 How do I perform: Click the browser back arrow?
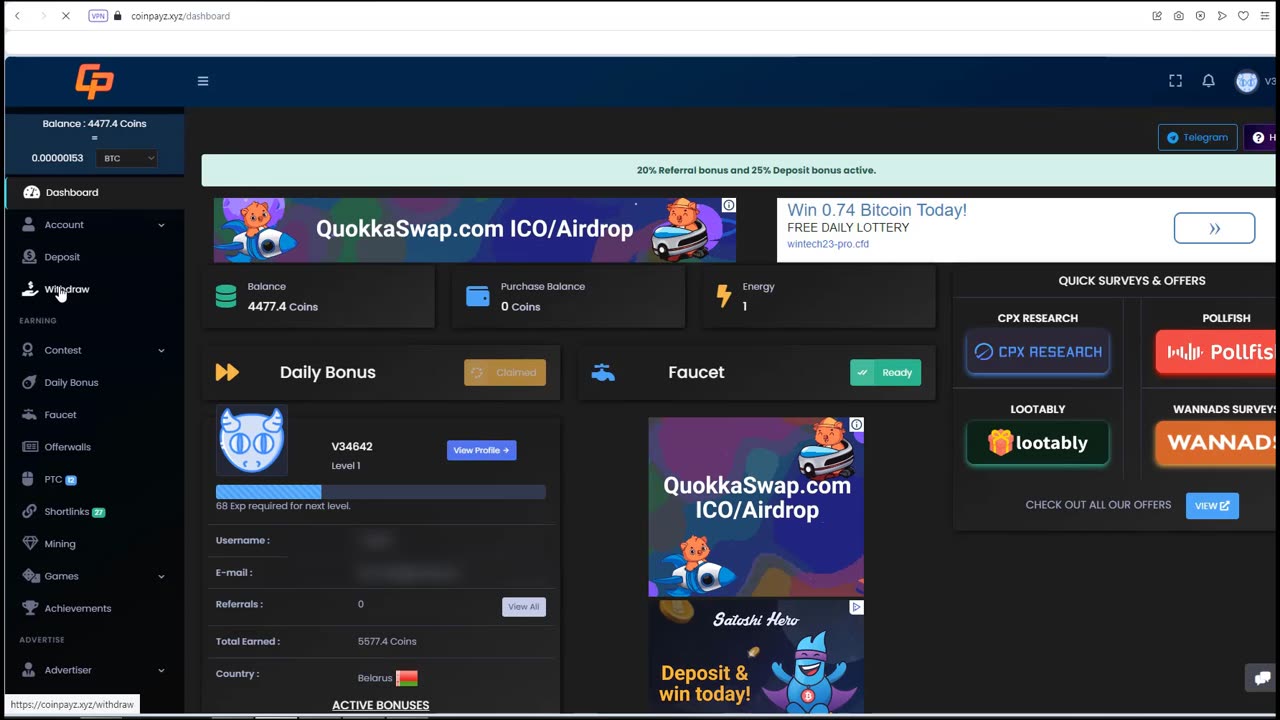point(17,16)
